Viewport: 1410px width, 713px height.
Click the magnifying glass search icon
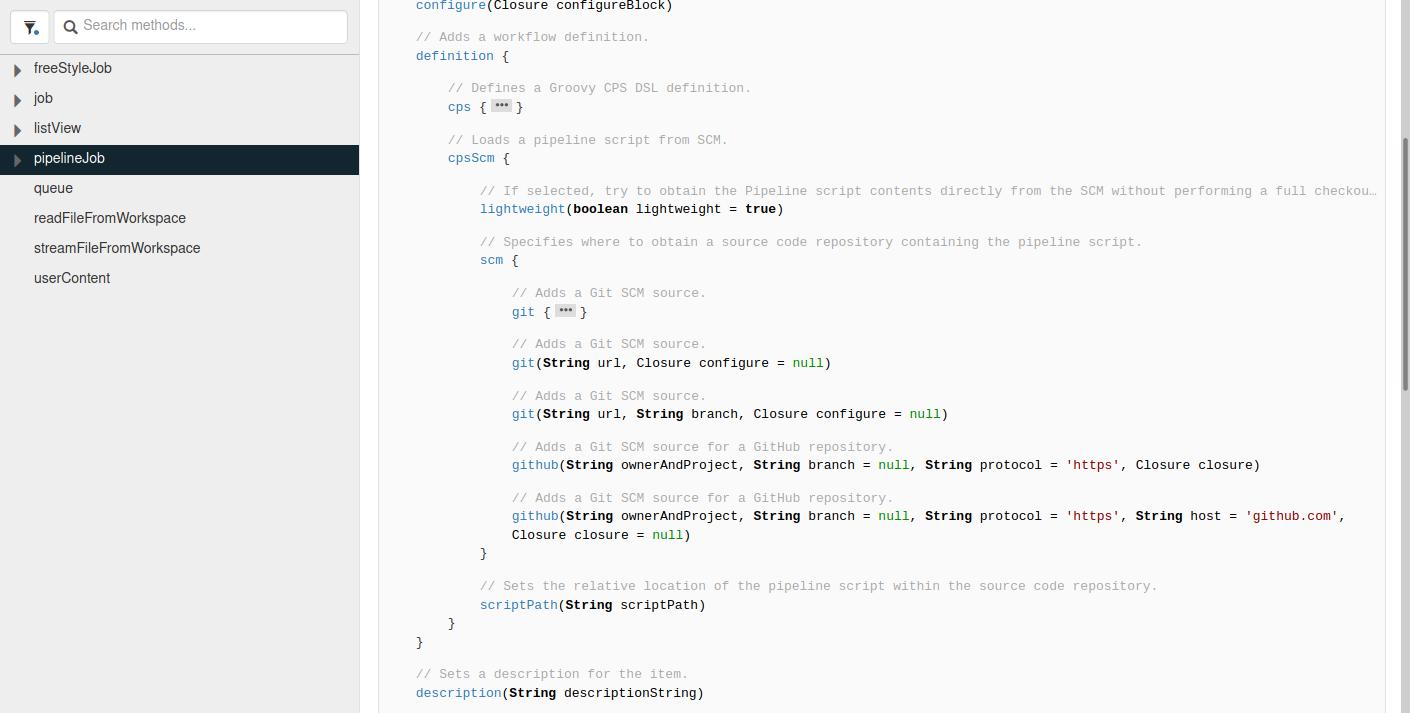coord(70,27)
